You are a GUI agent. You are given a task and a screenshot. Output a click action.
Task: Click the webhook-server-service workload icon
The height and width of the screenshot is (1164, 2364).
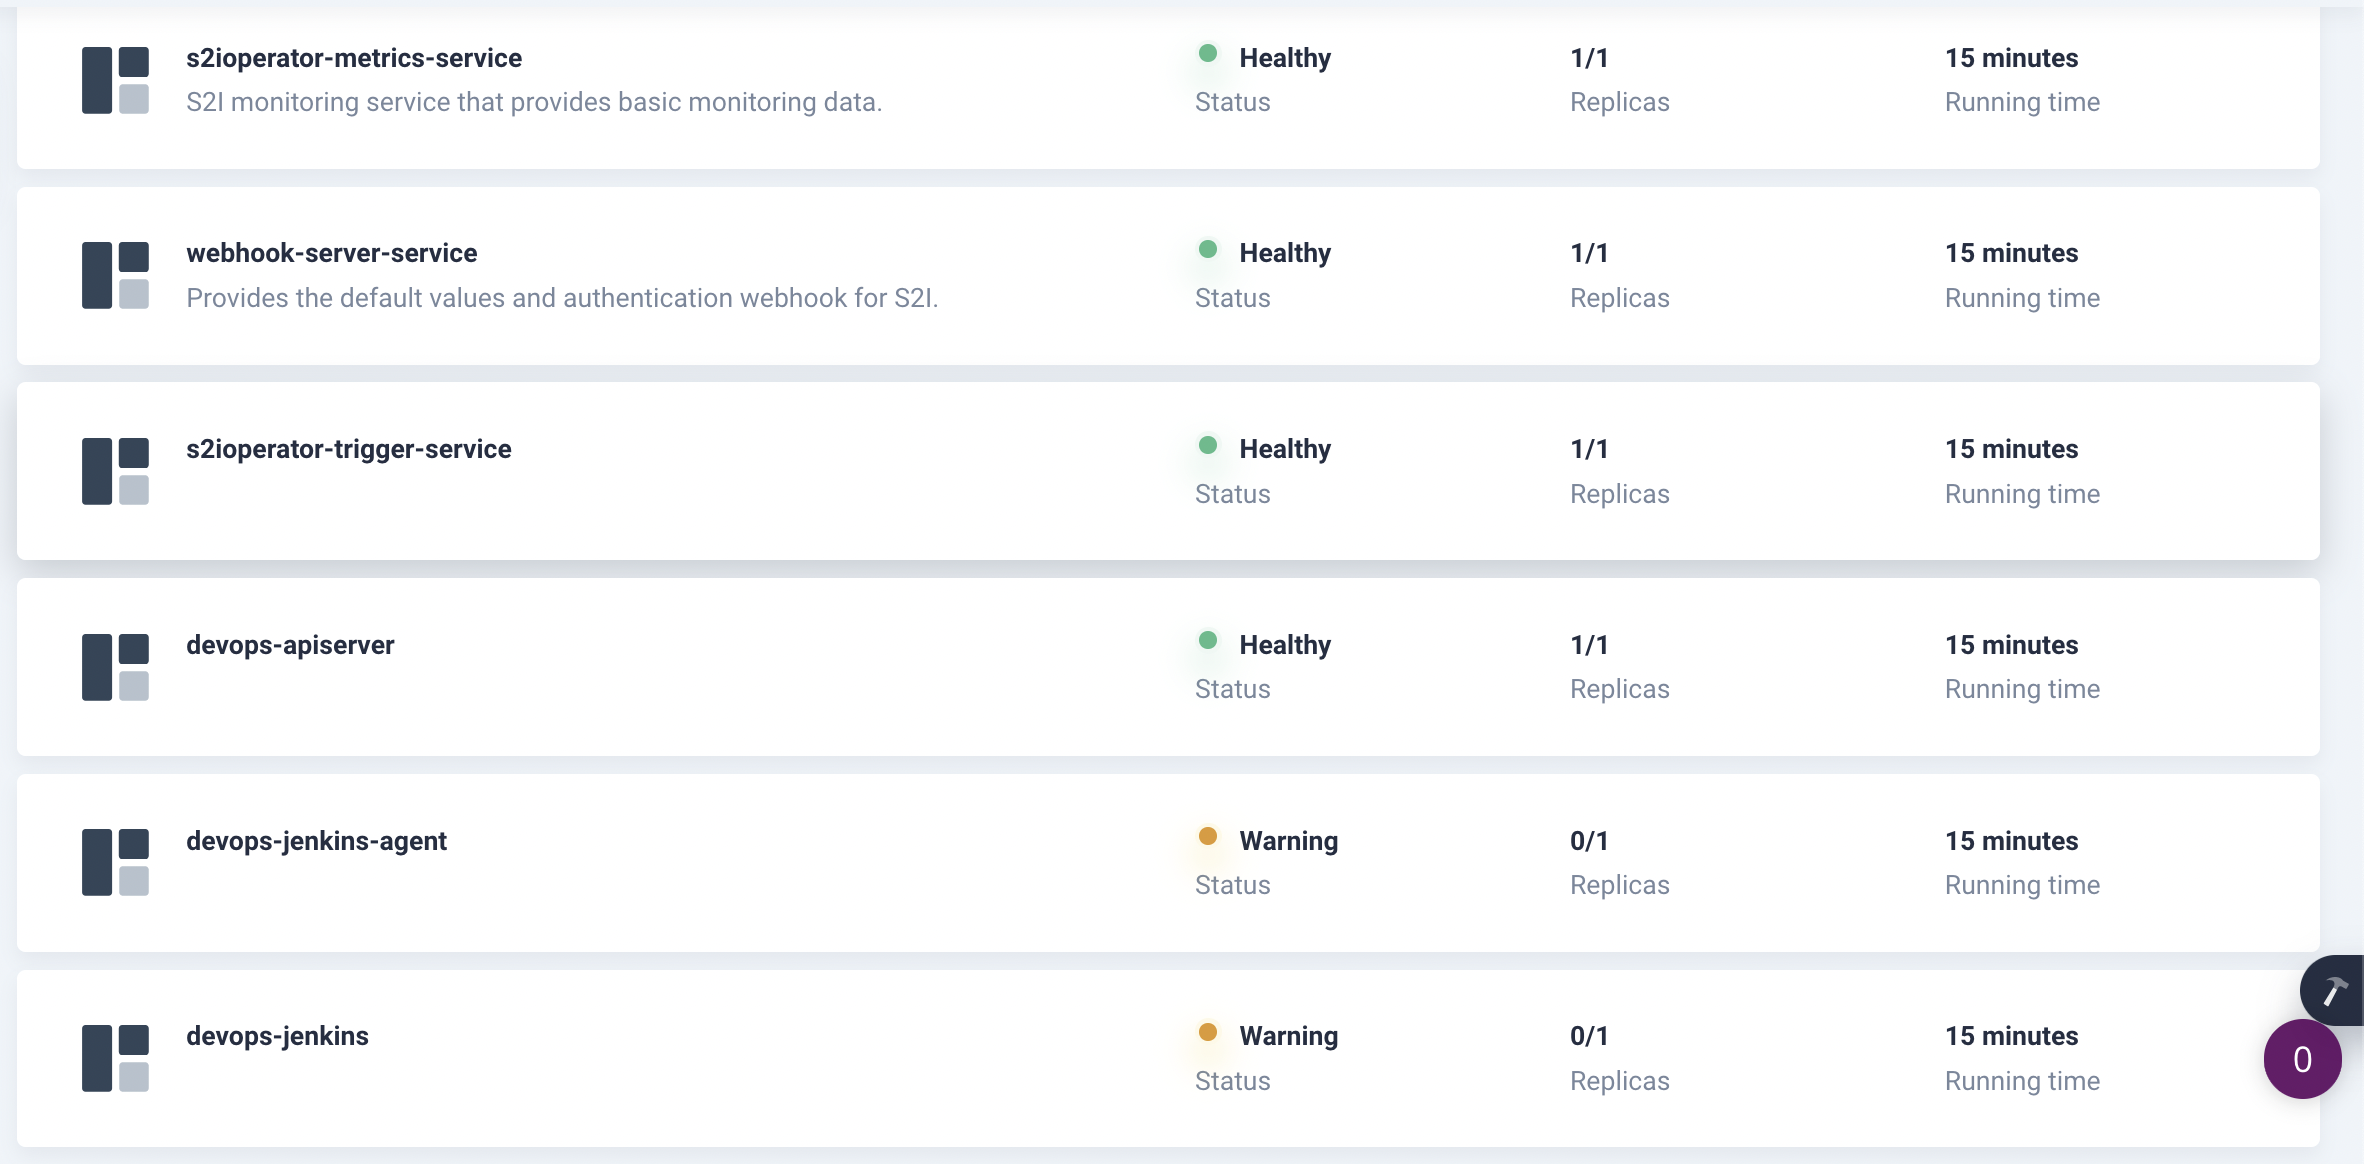(x=115, y=275)
